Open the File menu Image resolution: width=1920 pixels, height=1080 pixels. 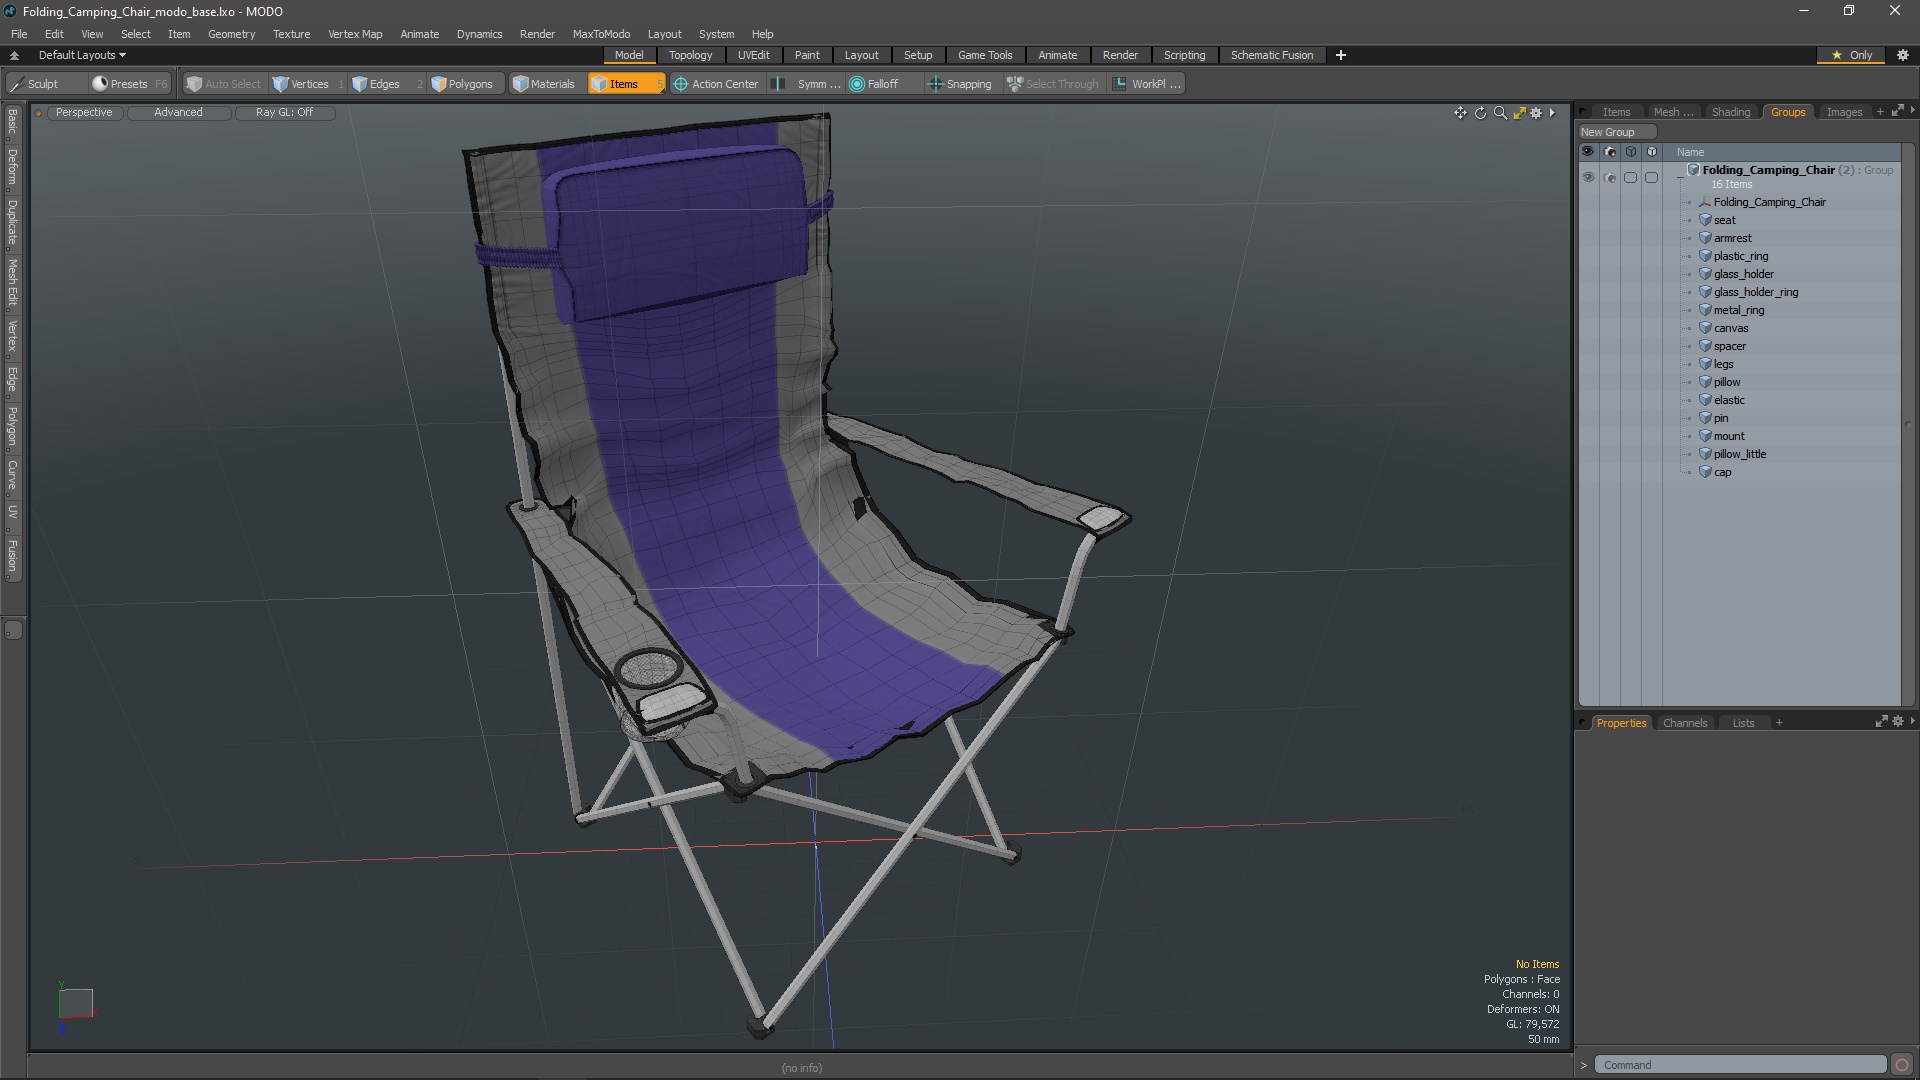click(x=19, y=33)
